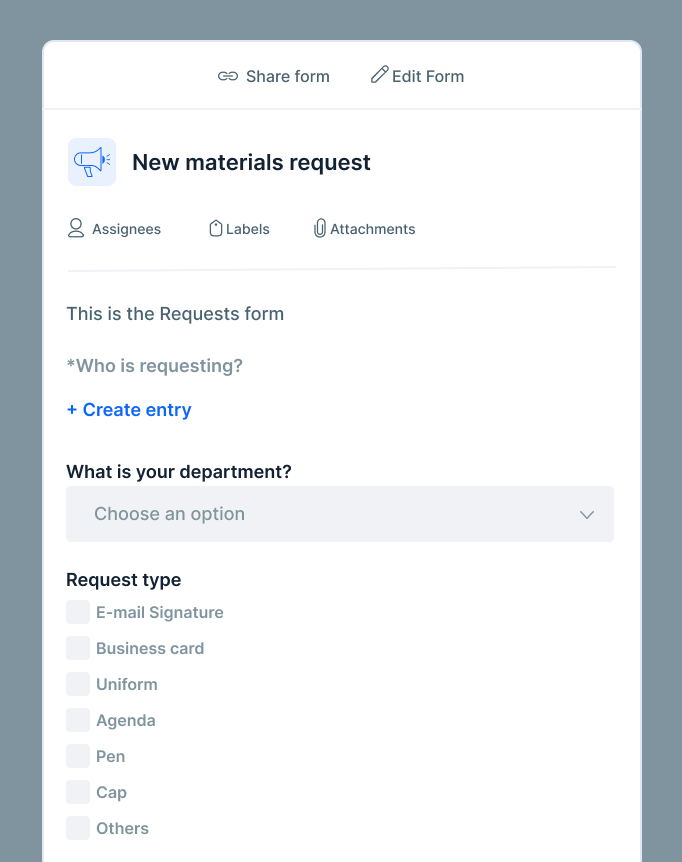Click the megaphone form icon
This screenshot has width=682, height=862.
pos(92,162)
